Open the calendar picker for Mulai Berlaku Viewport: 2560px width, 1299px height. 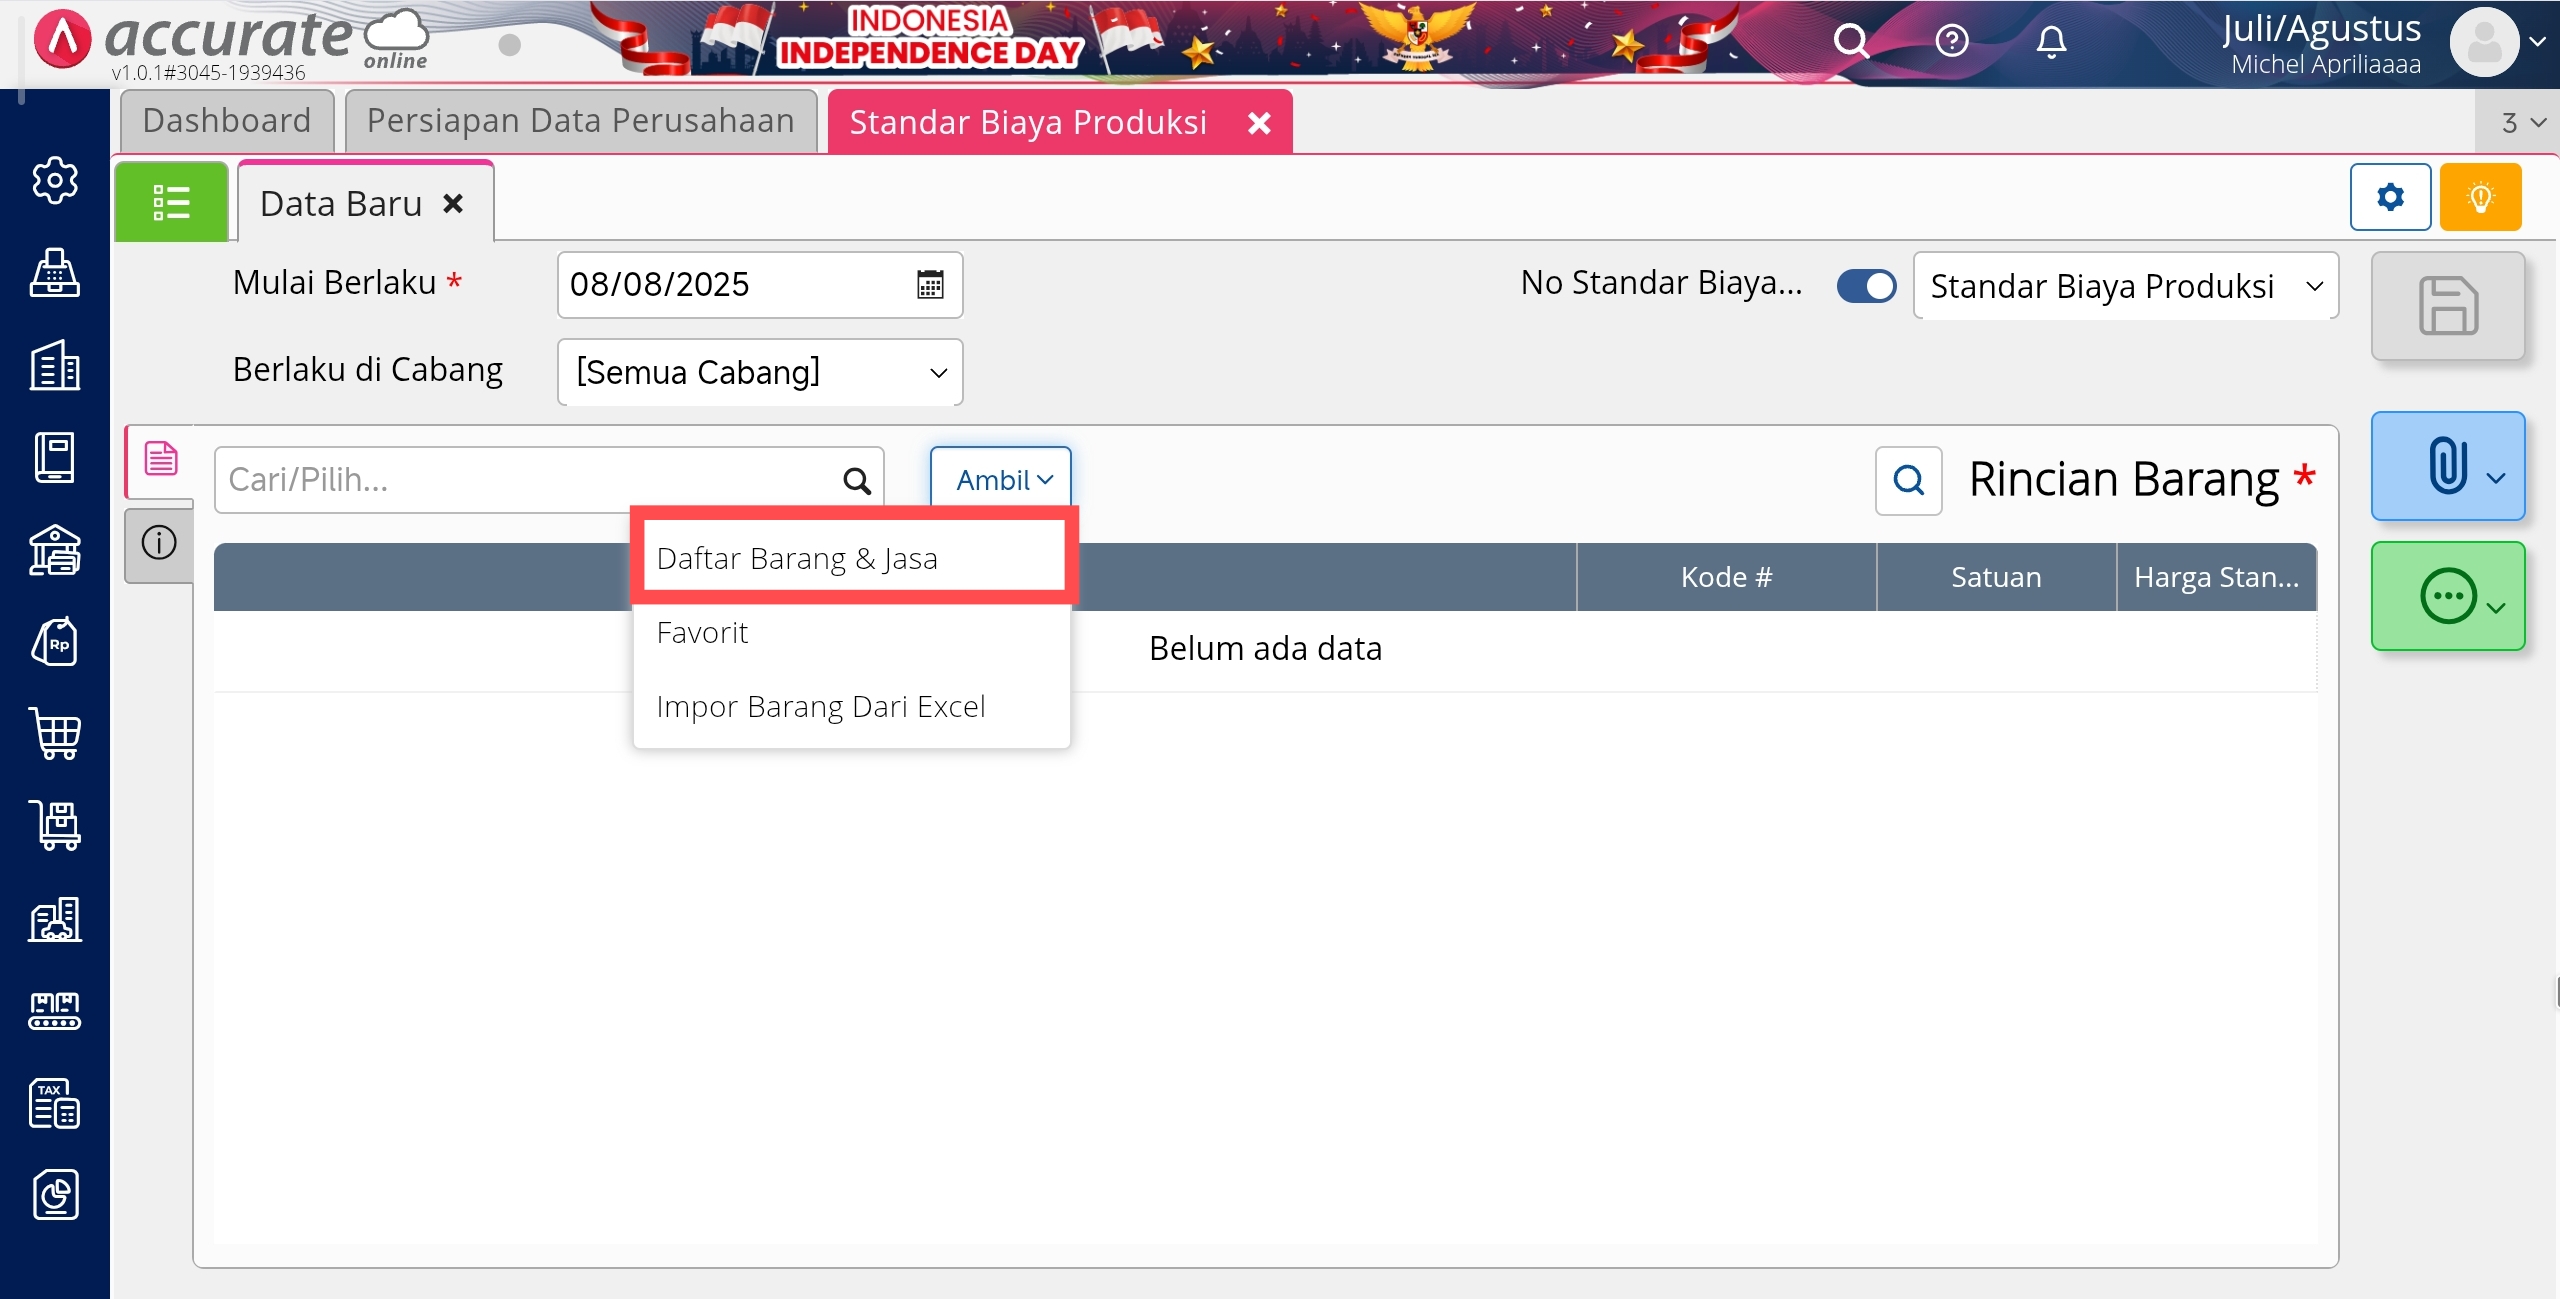(930, 285)
